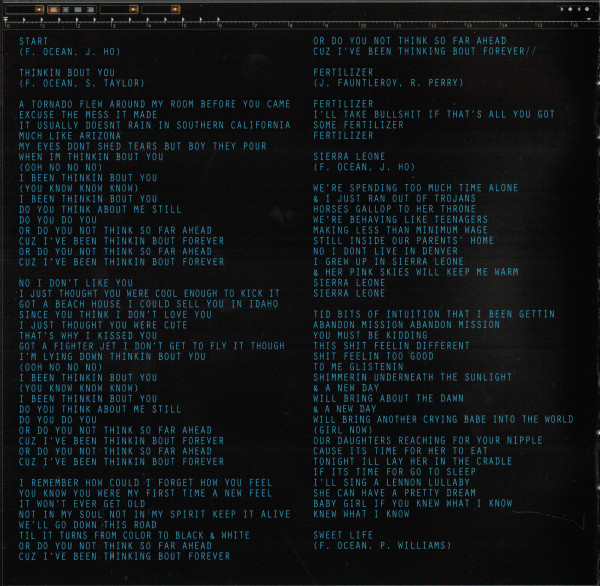
Task: Click the left indent marker at ruler zero
Action: (6, 20)
